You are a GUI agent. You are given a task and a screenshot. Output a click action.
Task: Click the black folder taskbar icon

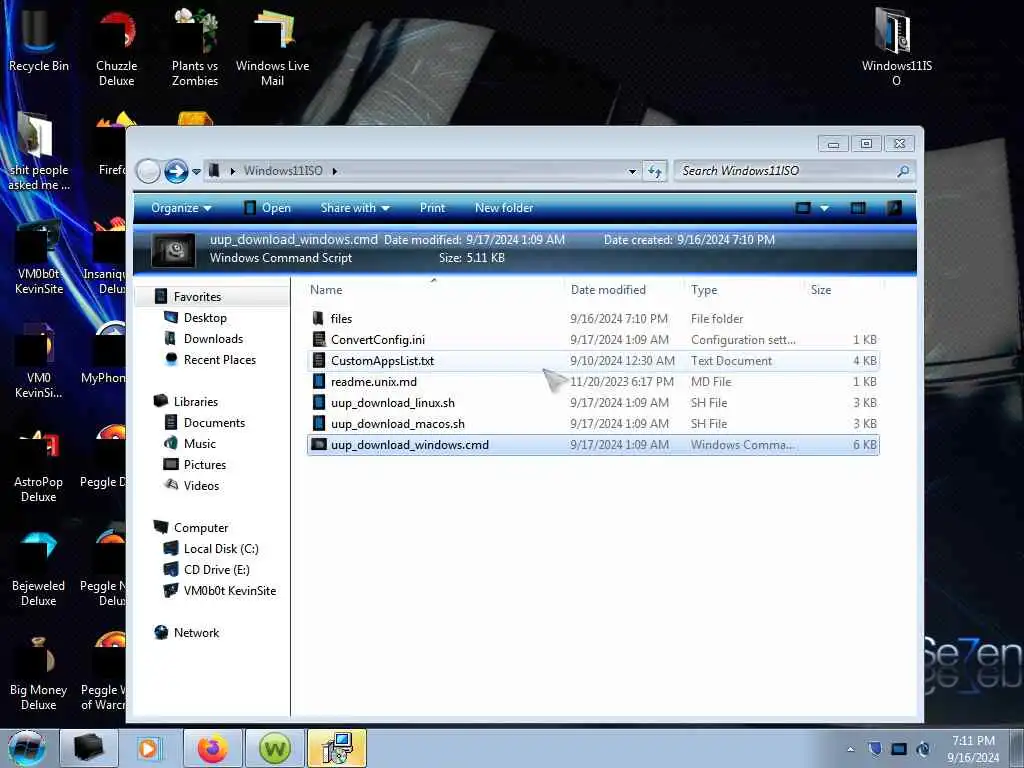tap(88, 748)
